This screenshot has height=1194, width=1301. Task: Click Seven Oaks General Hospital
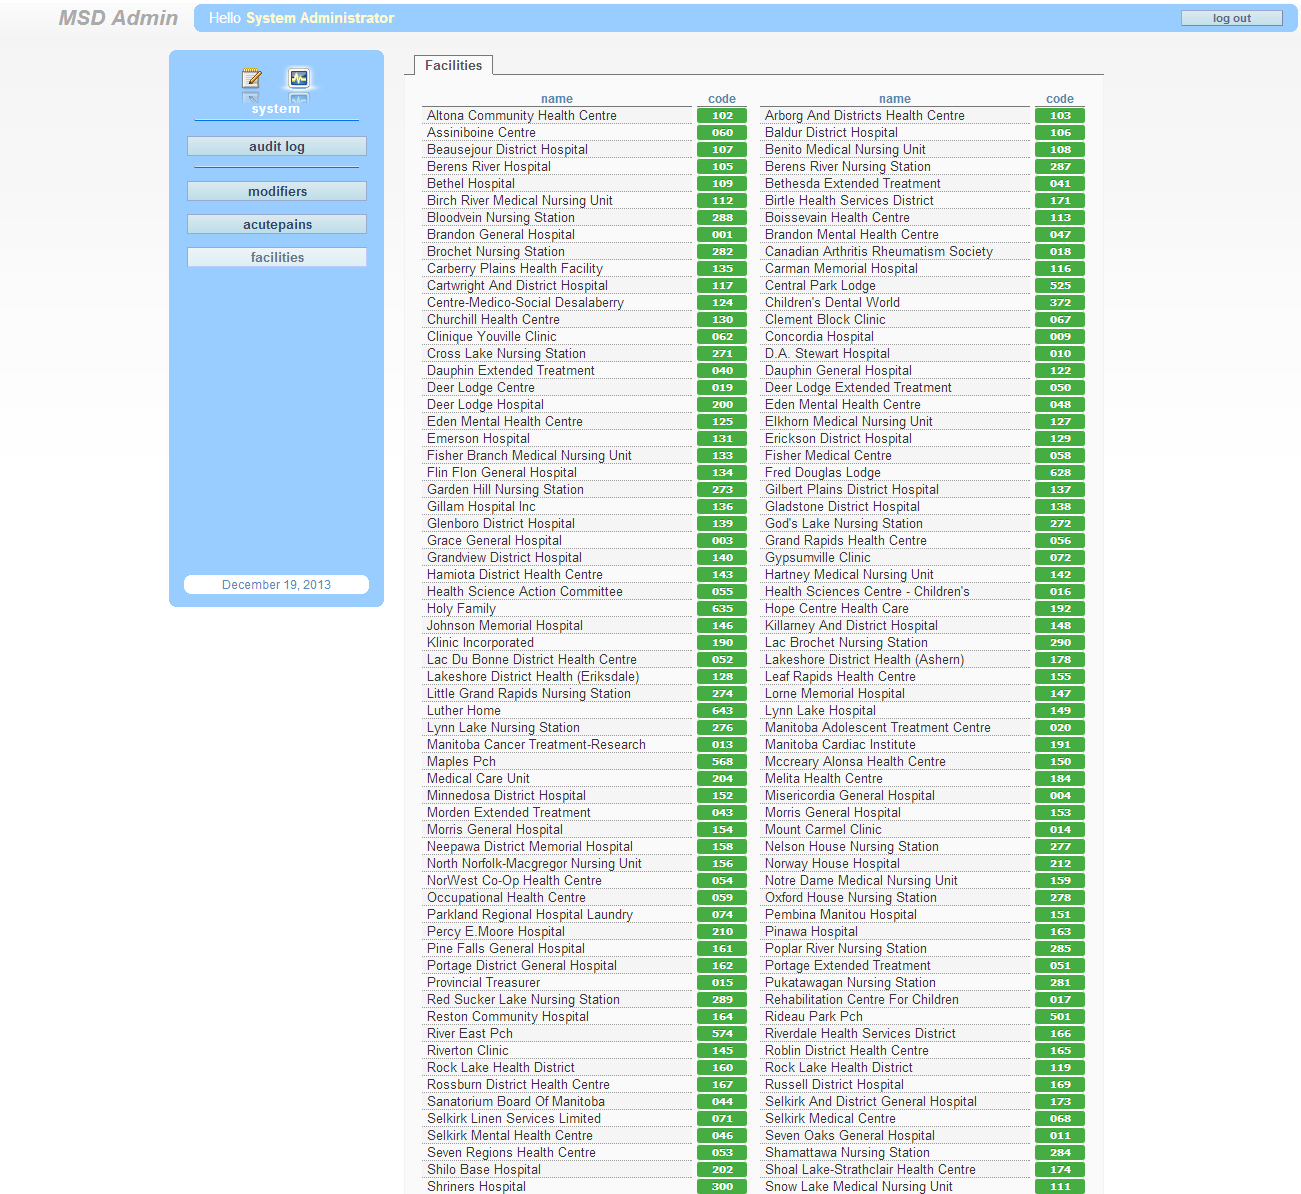[850, 1135]
